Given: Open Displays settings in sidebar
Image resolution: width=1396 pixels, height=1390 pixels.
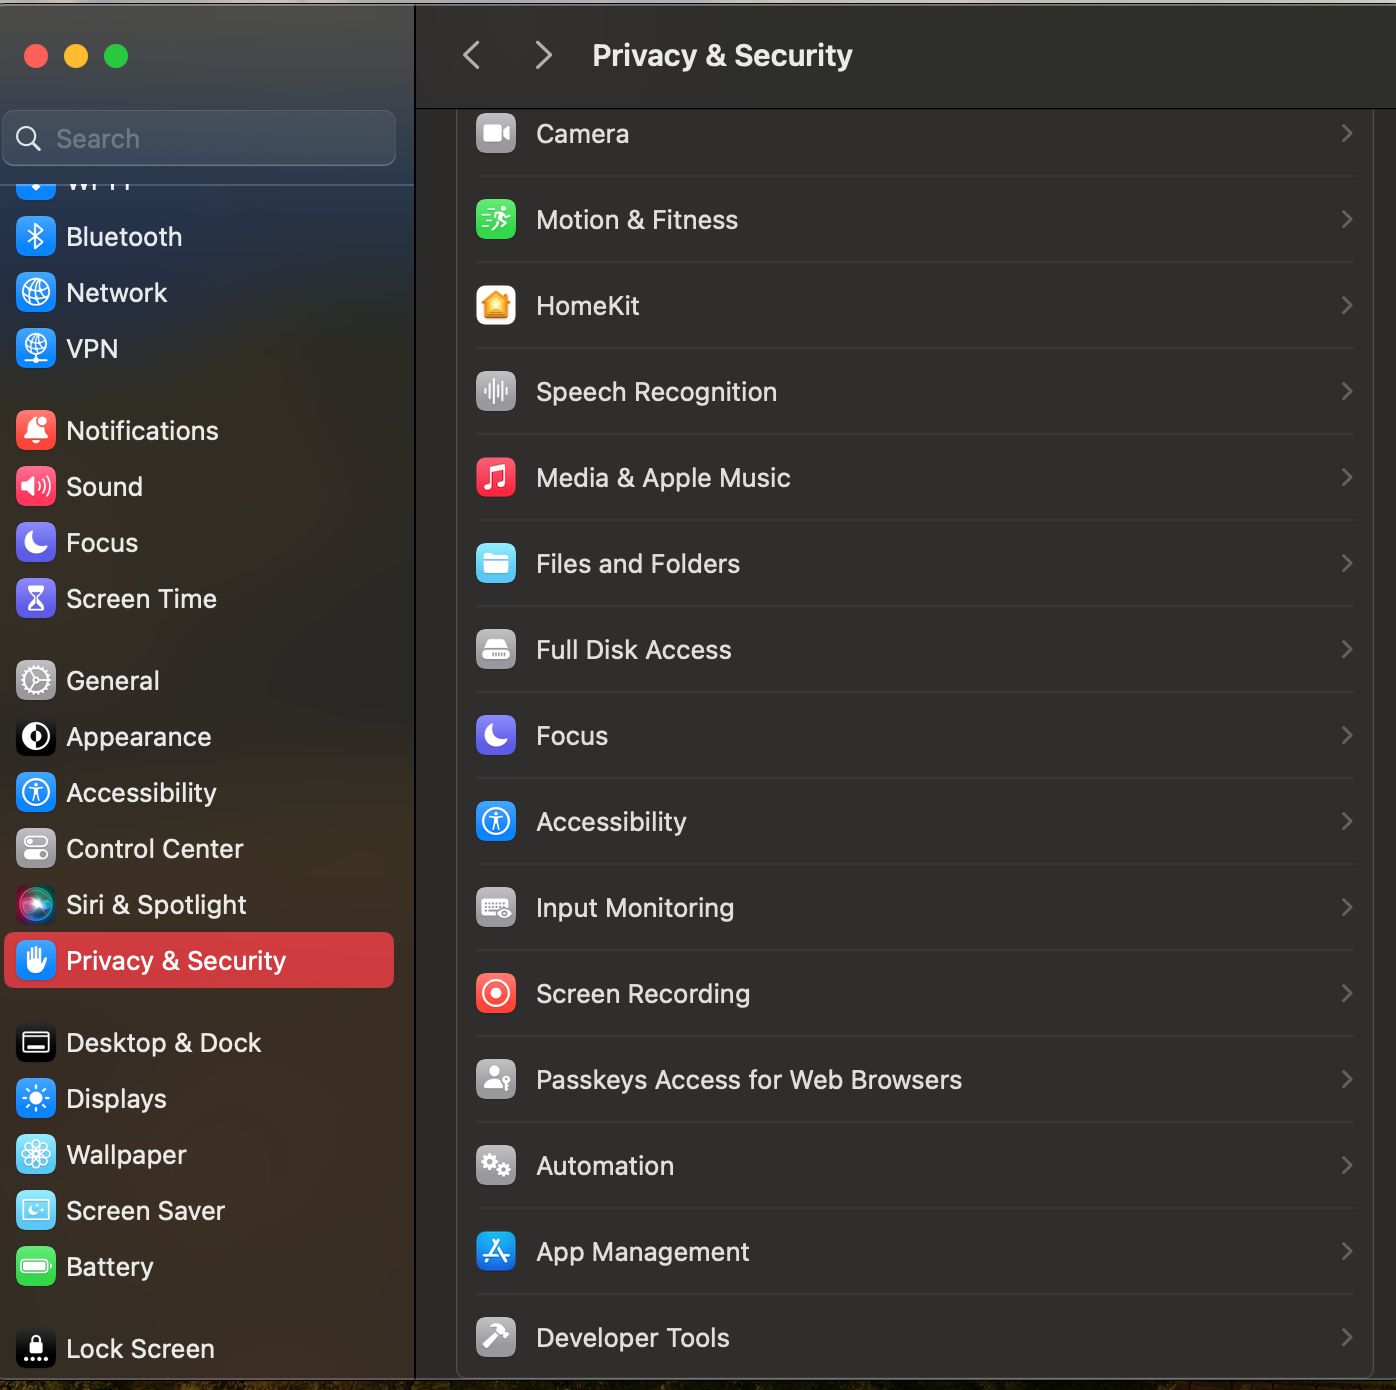Looking at the screenshot, I should tap(199, 1099).
